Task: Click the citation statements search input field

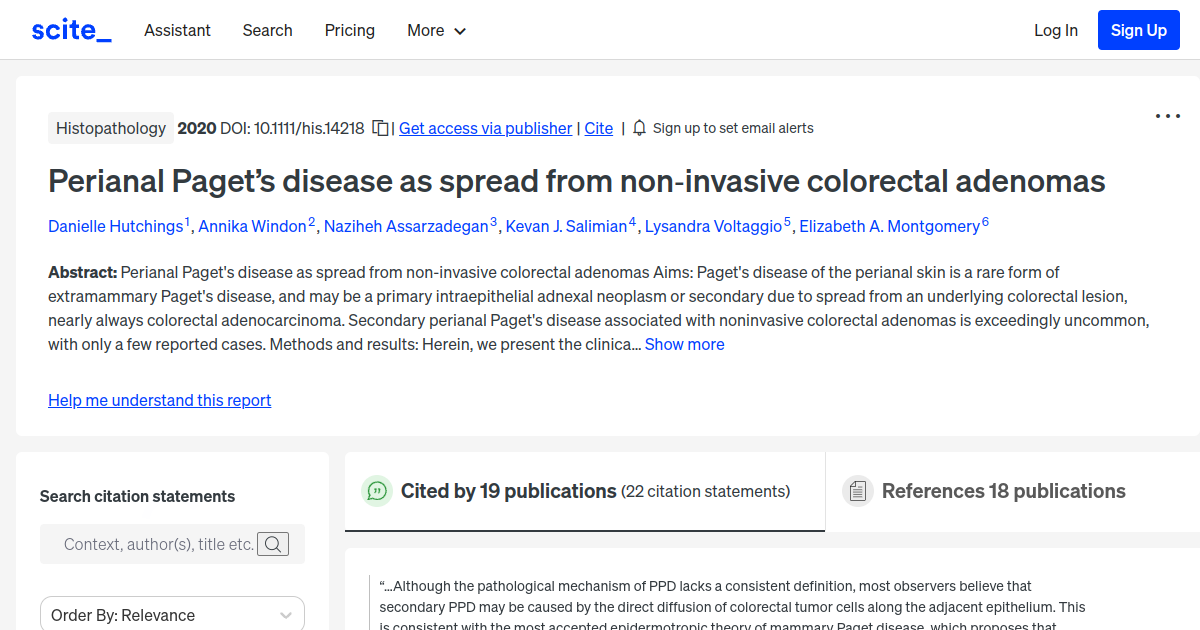Action: click(x=160, y=544)
